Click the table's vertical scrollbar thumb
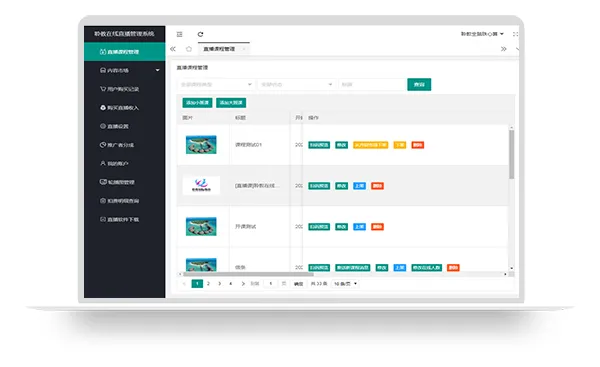Viewport: 600px width, 367px height. point(512,154)
